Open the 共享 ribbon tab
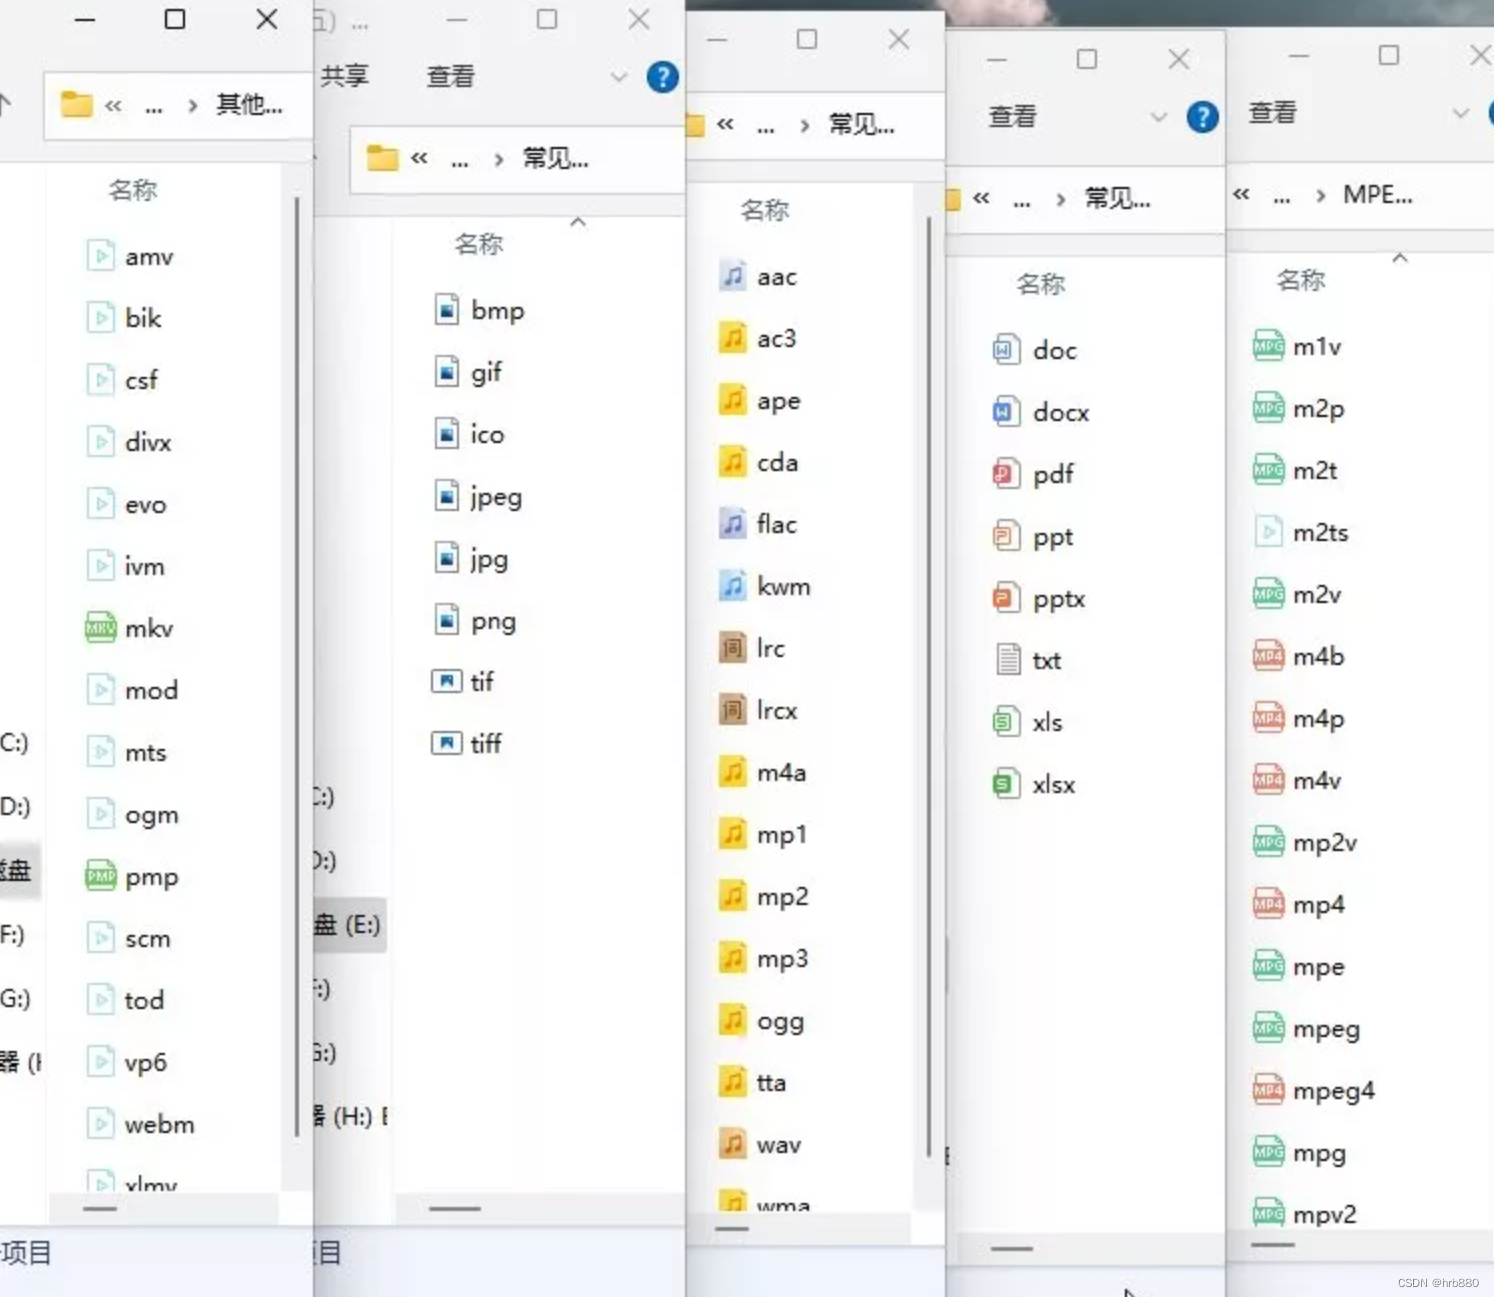The width and height of the screenshot is (1494, 1297). pos(345,76)
